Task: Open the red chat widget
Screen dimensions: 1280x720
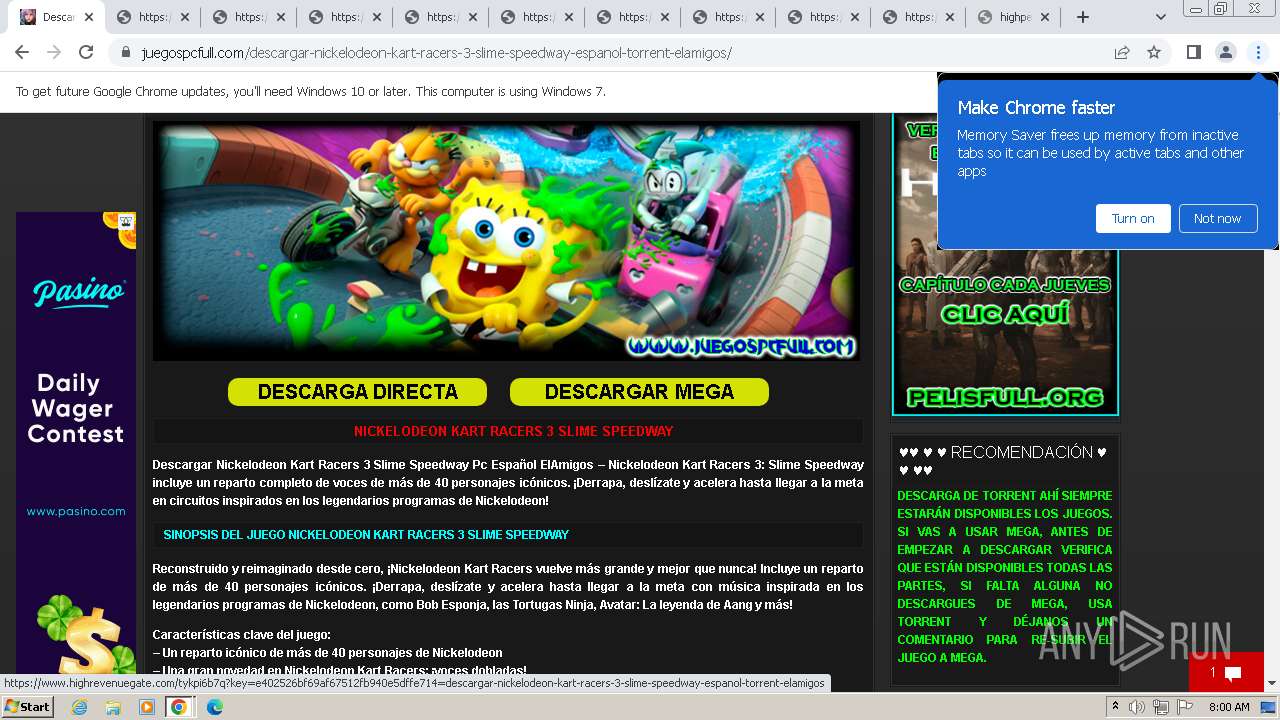Action: pos(1226,672)
